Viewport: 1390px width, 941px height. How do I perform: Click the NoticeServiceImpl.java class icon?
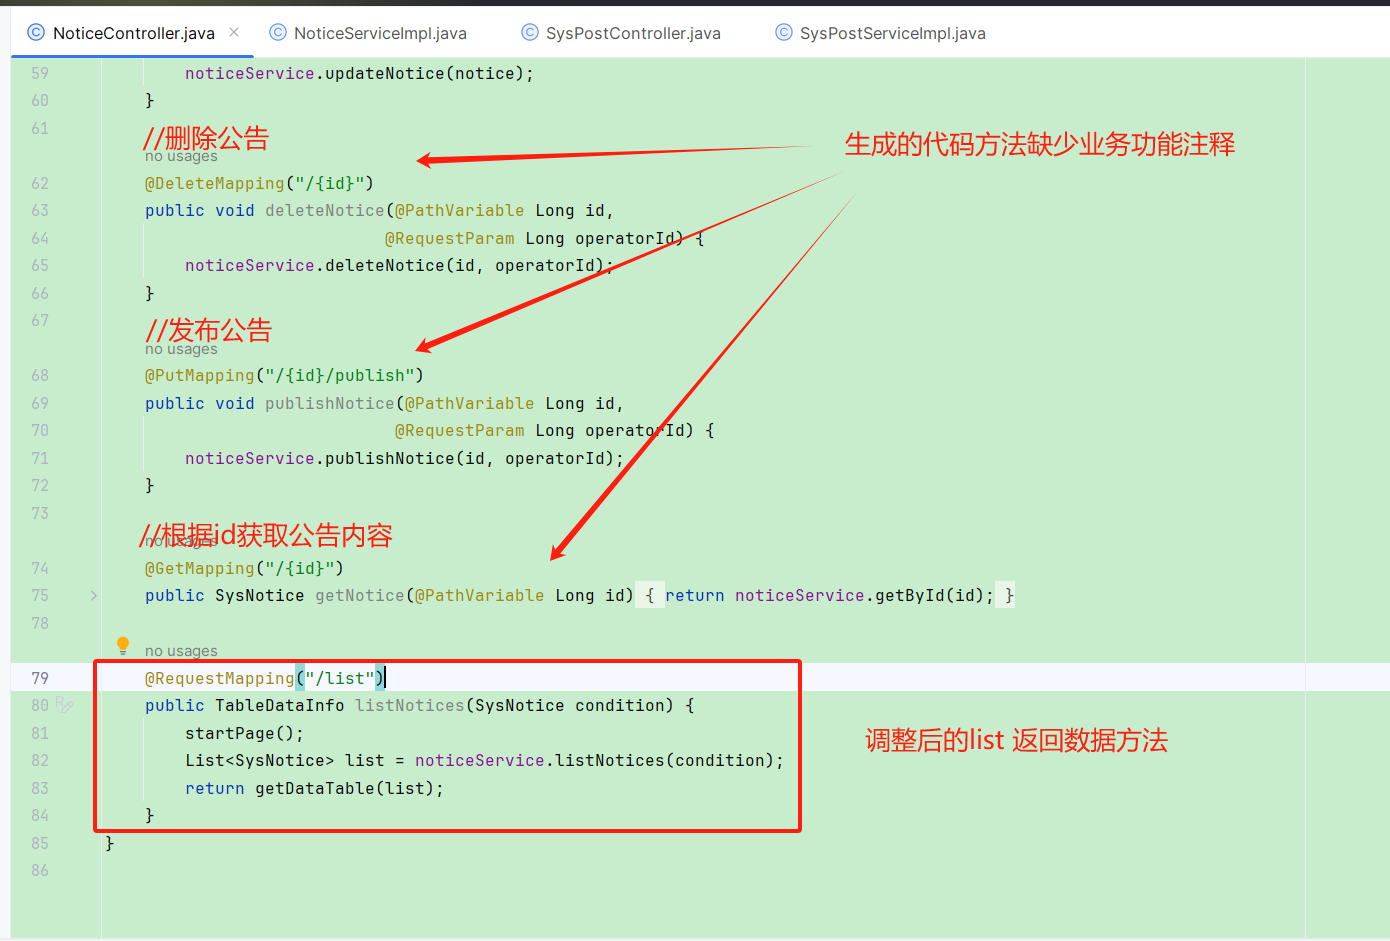point(278,32)
